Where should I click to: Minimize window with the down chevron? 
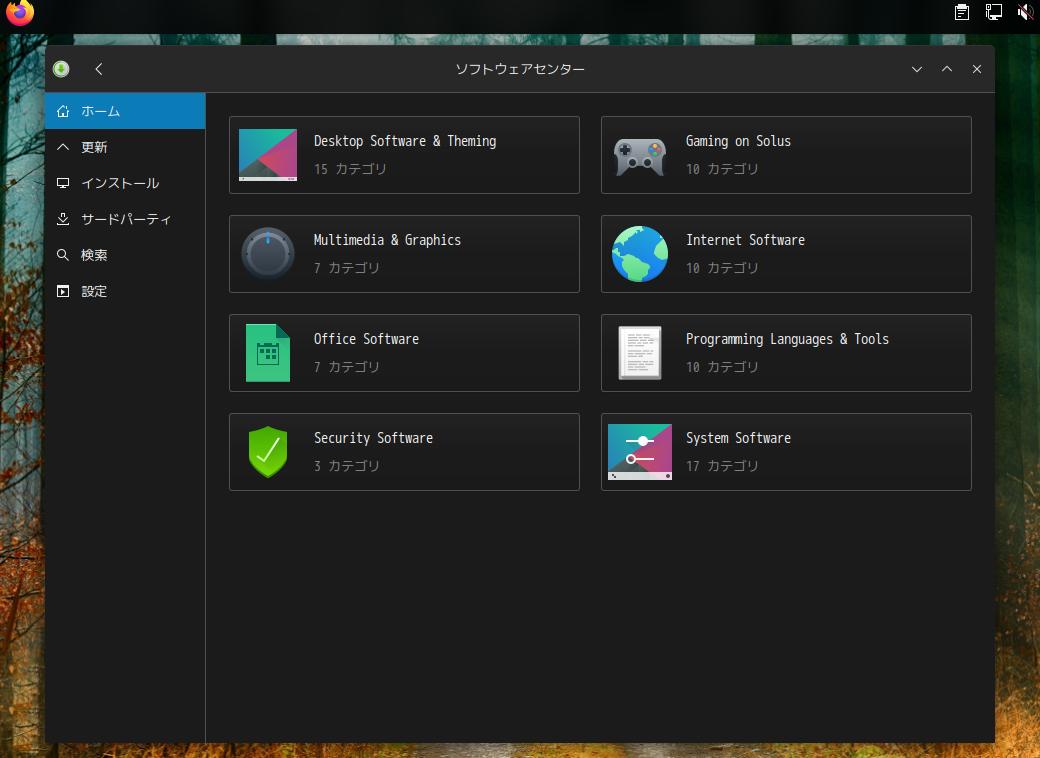tap(917, 69)
